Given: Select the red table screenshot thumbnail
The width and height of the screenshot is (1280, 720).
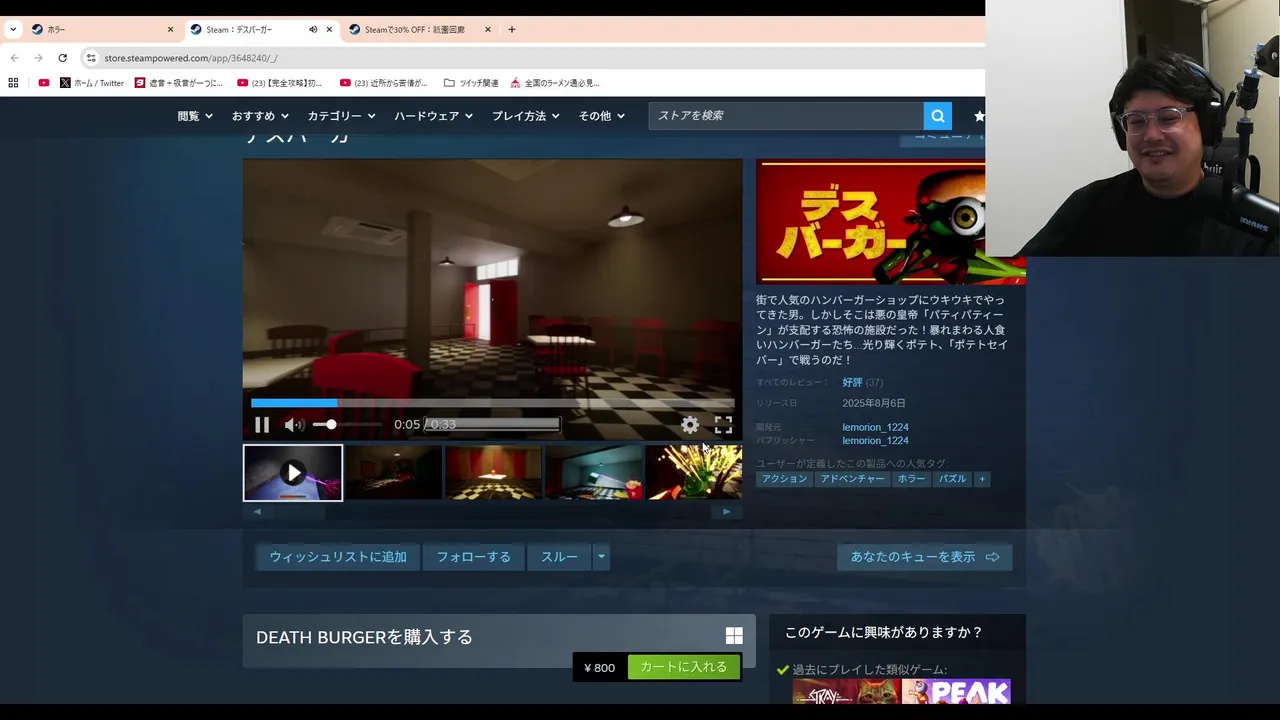Looking at the screenshot, I should (x=494, y=473).
